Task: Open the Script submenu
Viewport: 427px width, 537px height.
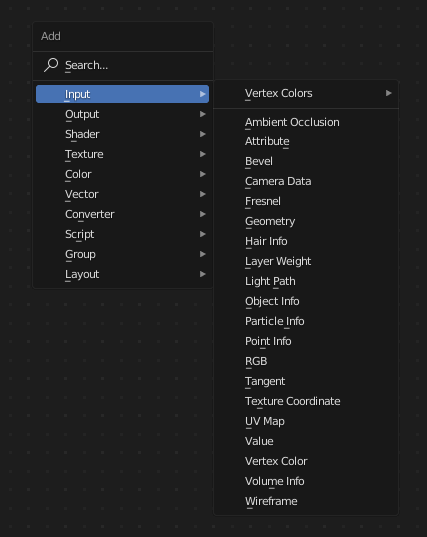Action: [123, 234]
